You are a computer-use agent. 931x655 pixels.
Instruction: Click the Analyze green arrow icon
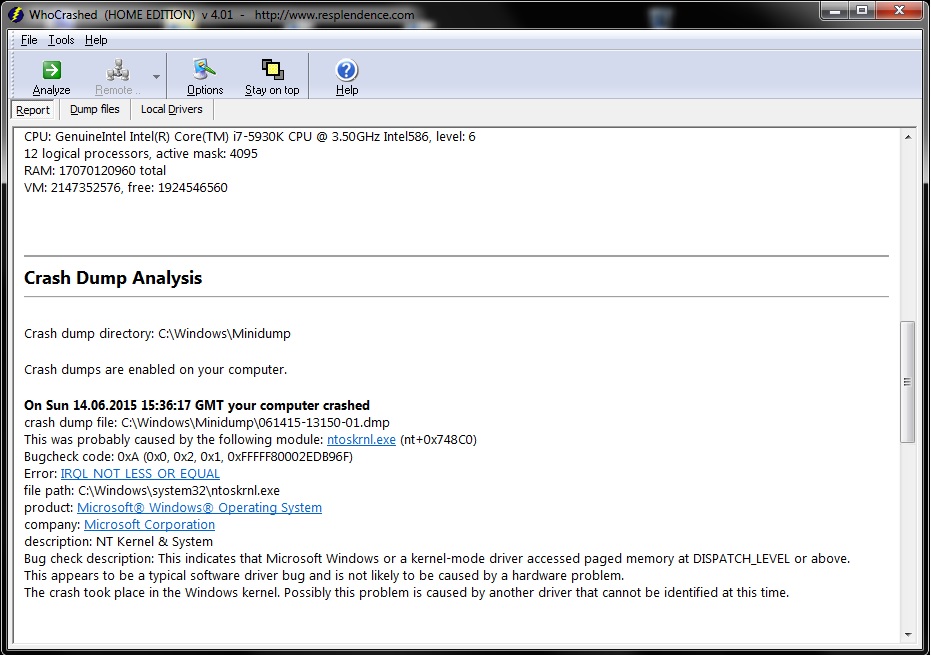[x=52, y=70]
